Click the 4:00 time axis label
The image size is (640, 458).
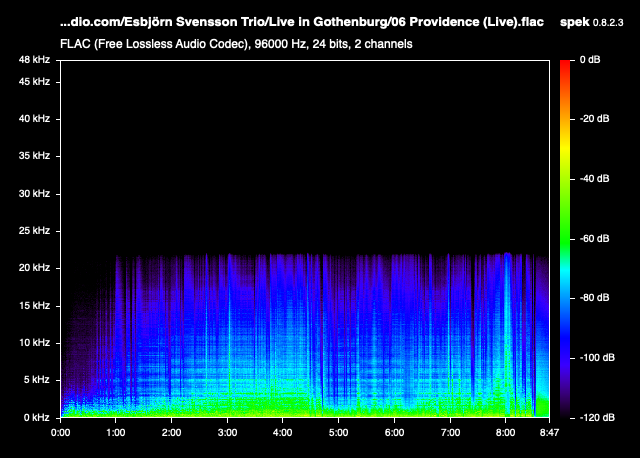[282, 433]
